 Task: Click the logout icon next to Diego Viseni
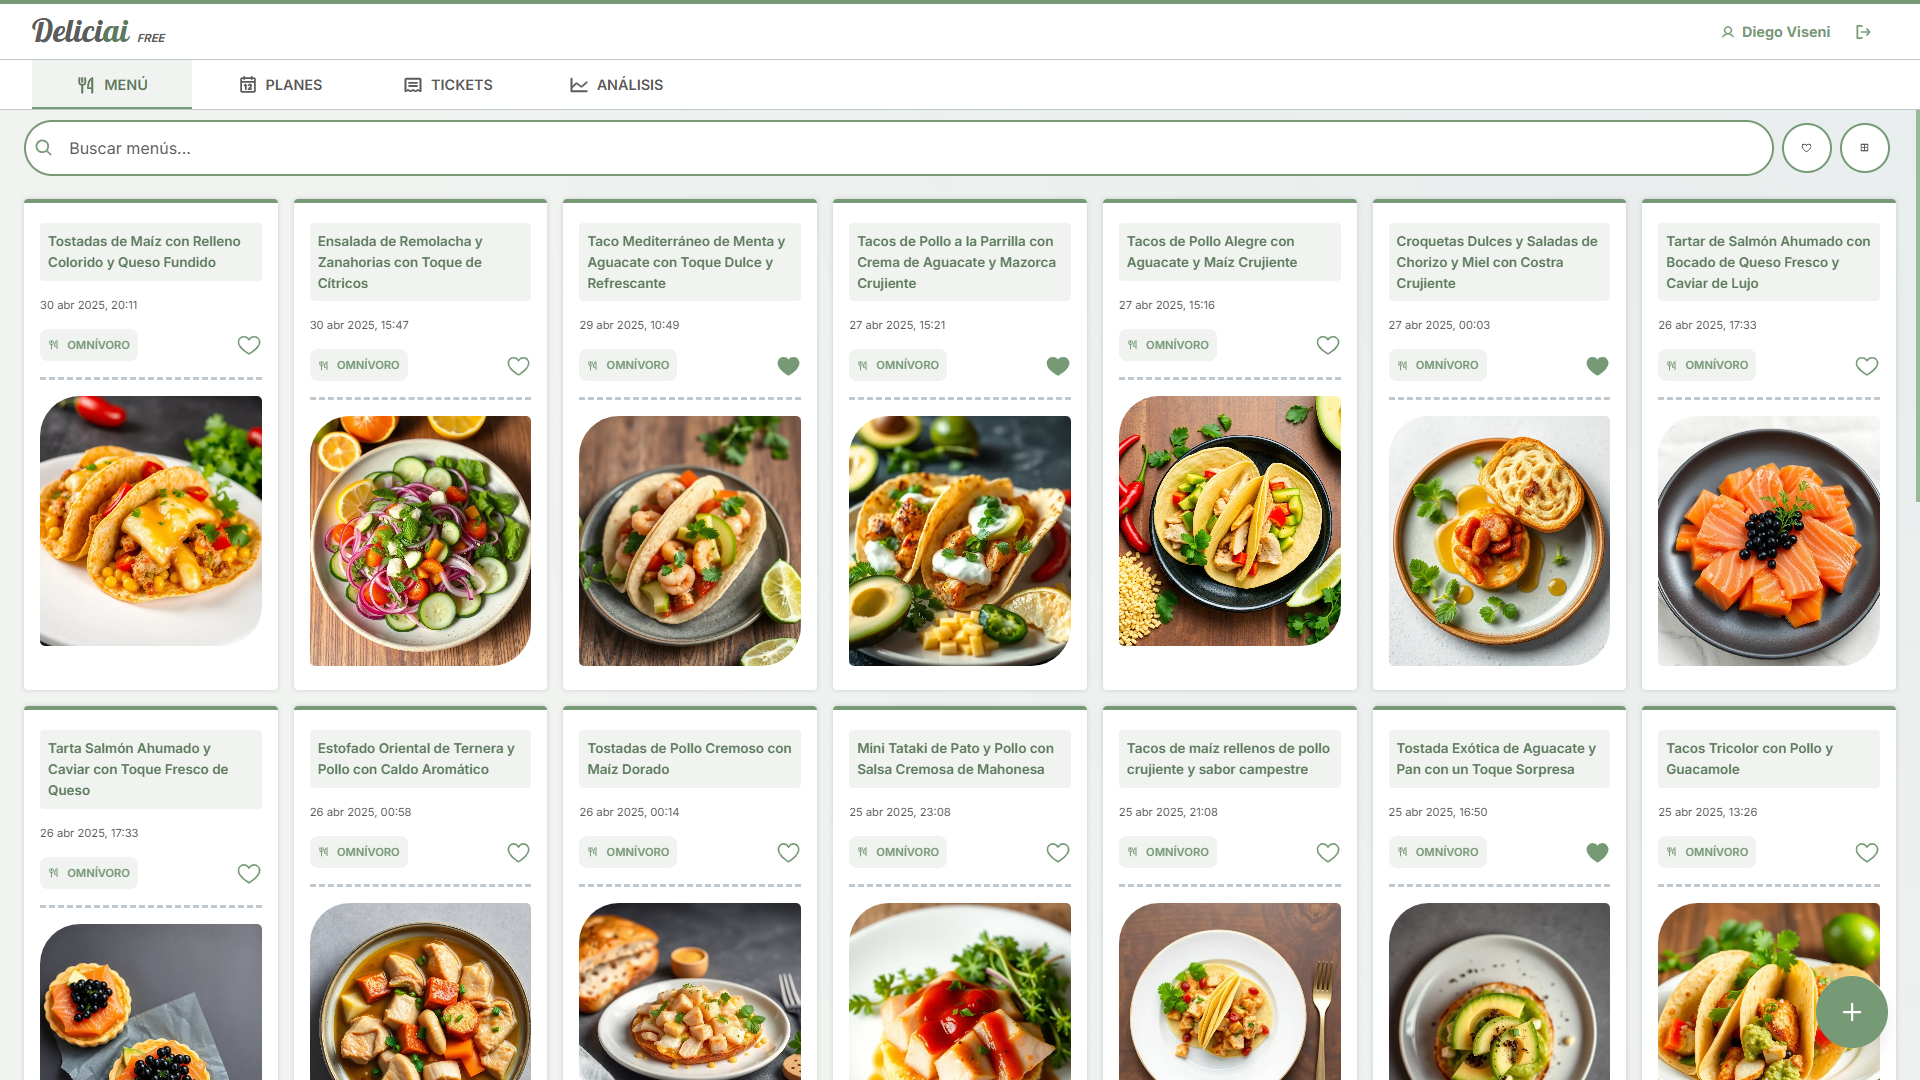click(x=1863, y=32)
